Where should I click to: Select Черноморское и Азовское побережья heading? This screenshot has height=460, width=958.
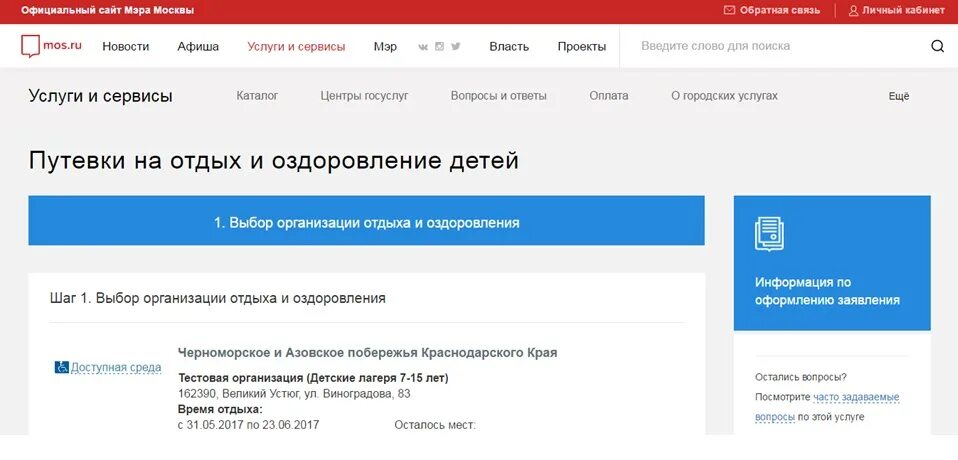[x=367, y=353]
